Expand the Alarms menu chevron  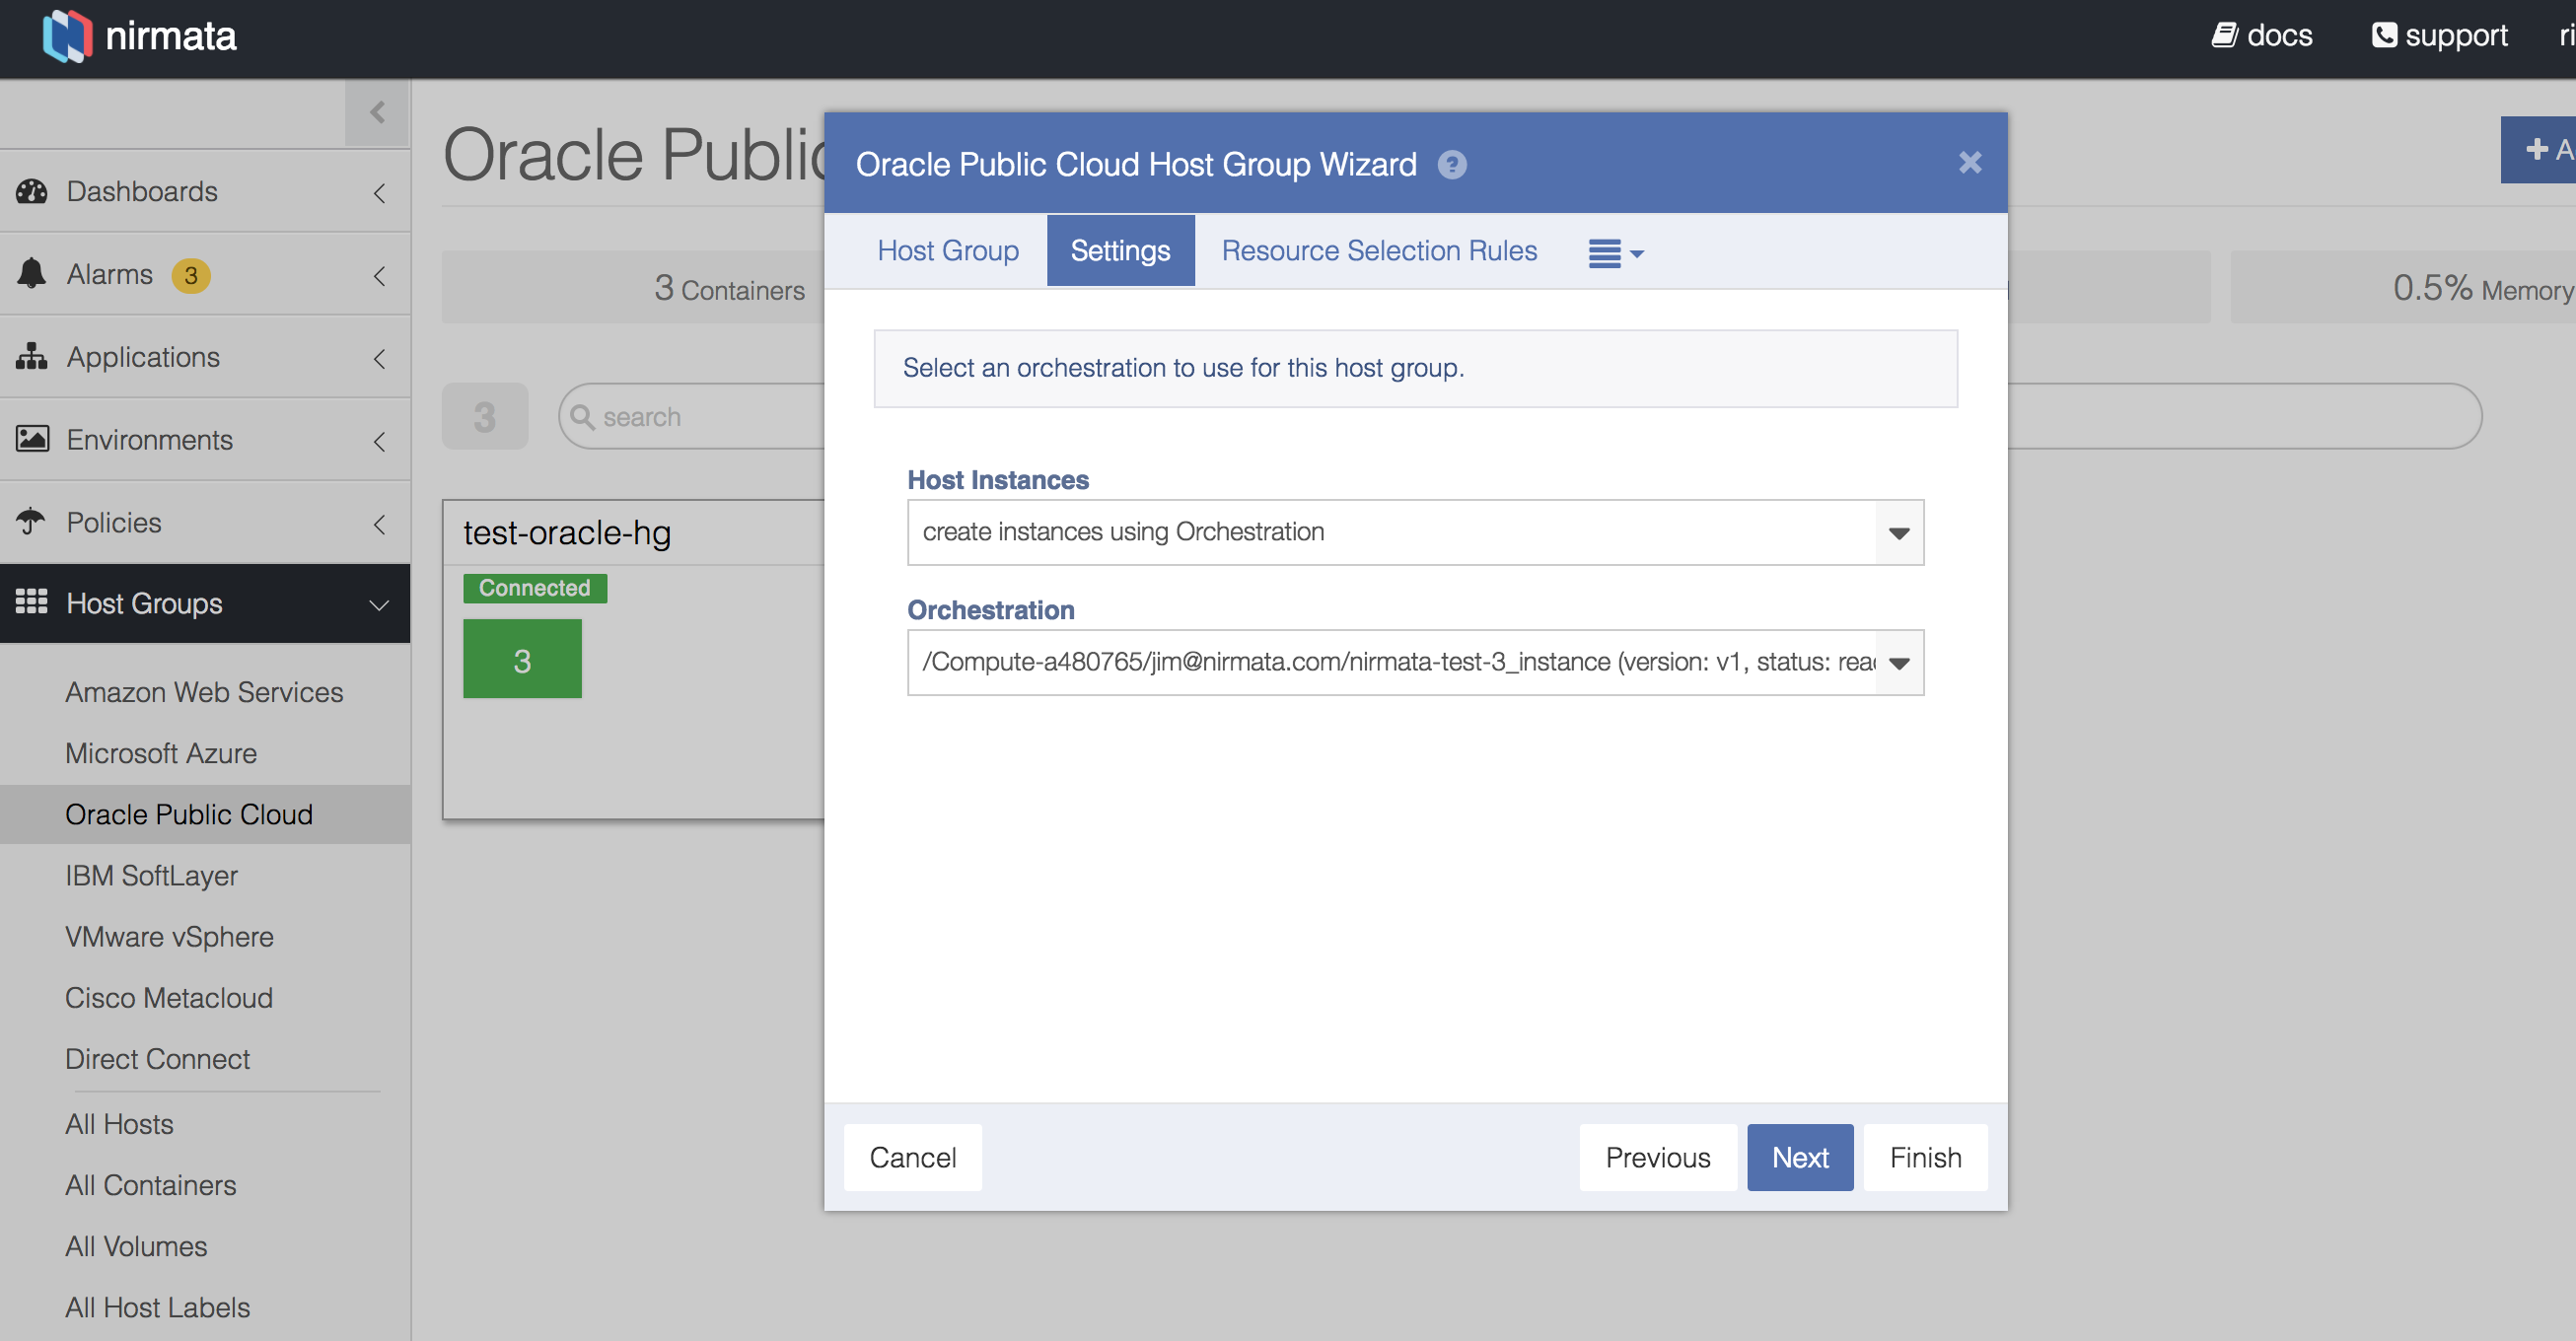pos(379,275)
